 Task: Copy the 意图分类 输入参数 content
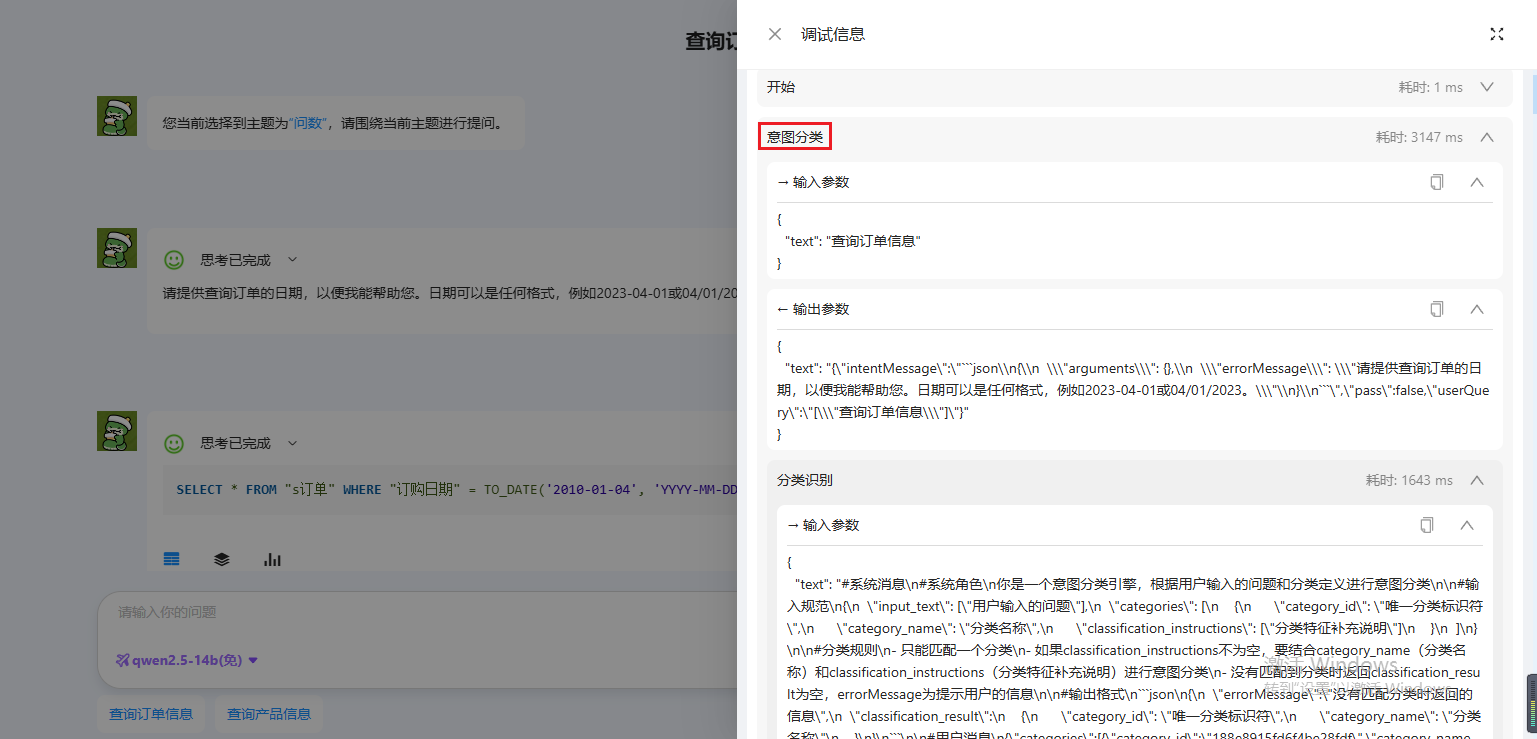click(x=1437, y=182)
